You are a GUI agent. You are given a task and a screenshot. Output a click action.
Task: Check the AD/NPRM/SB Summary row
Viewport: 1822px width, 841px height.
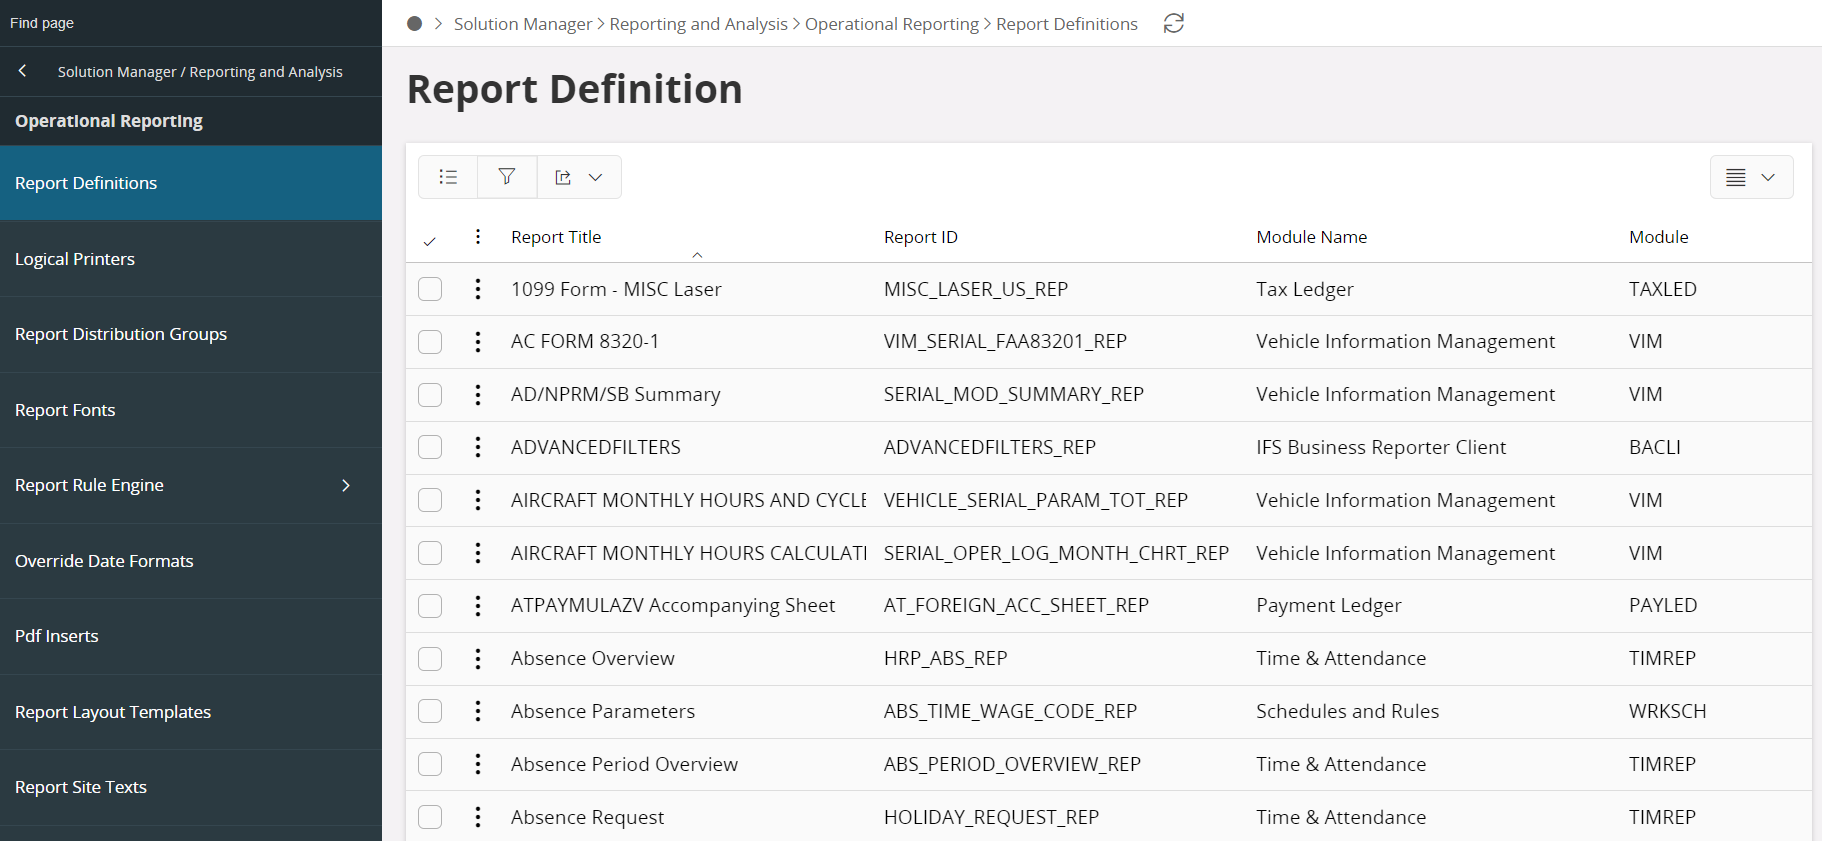430,395
